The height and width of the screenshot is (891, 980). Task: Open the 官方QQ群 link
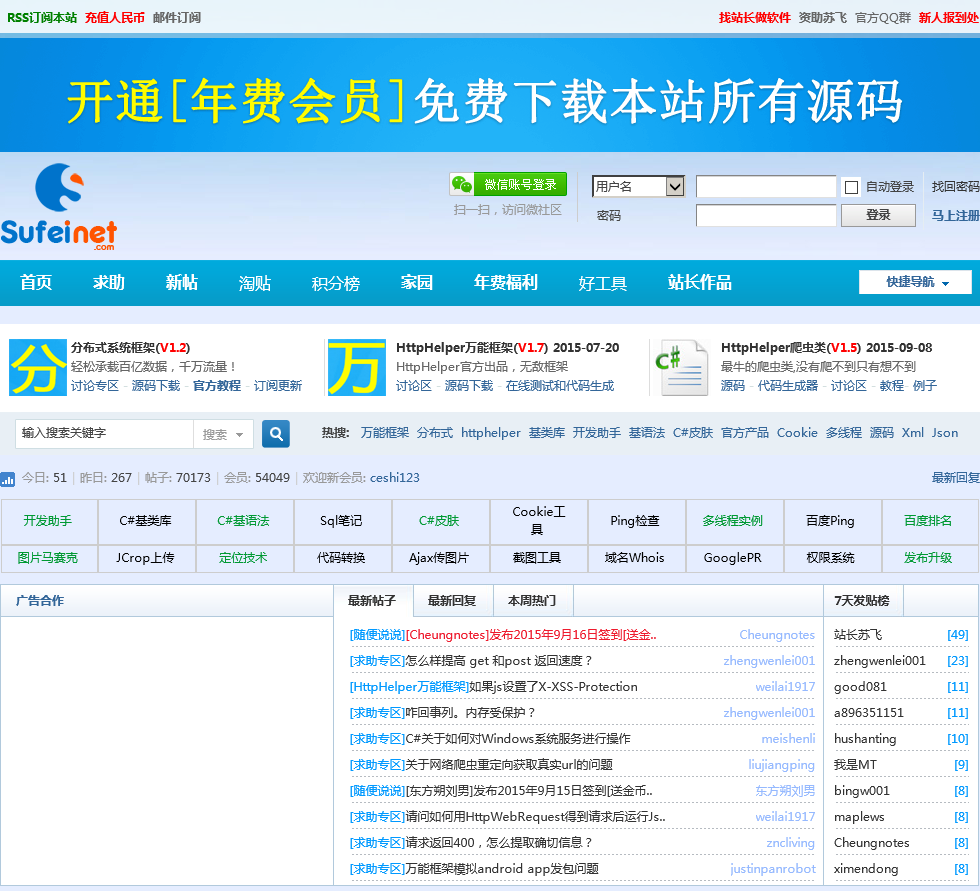pyautogui.click(x=882, y=17)
